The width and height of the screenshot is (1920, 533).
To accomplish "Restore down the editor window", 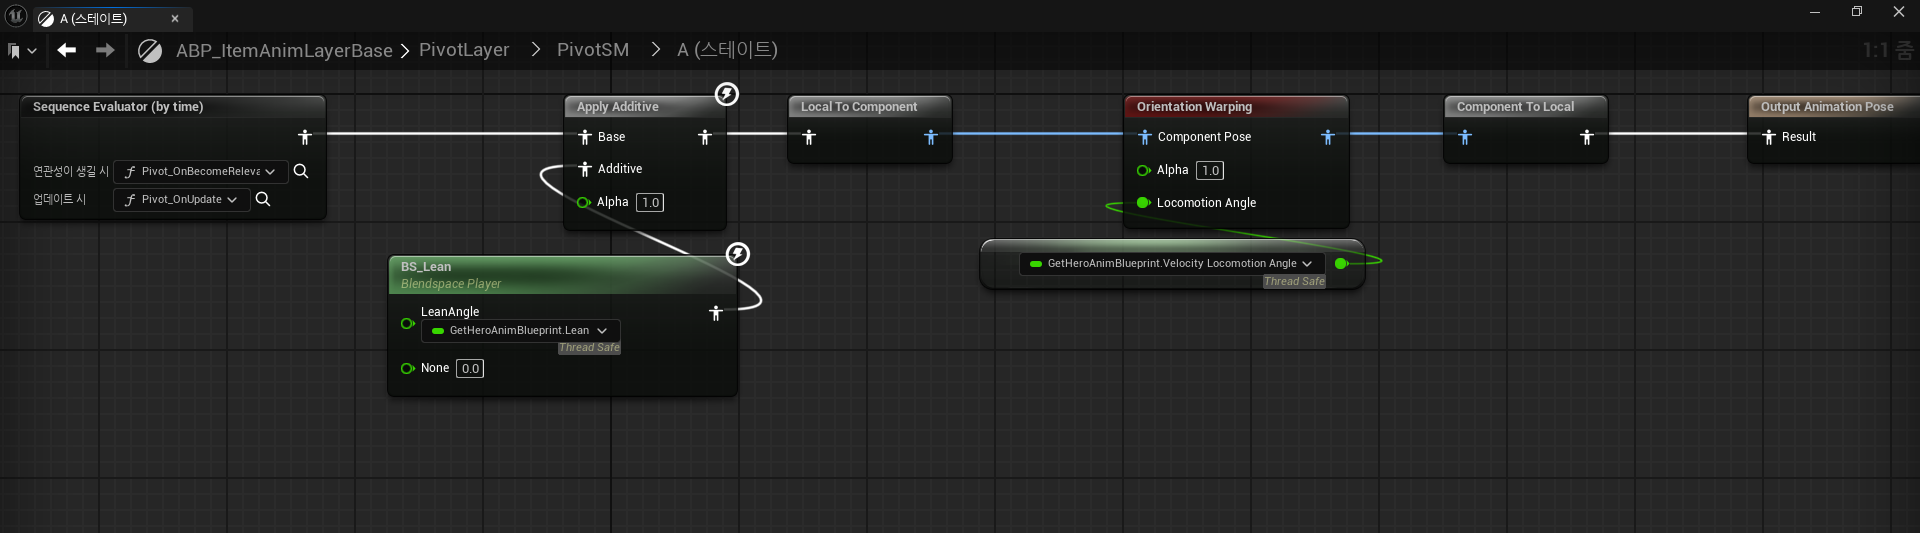I will click(1857, 12).
